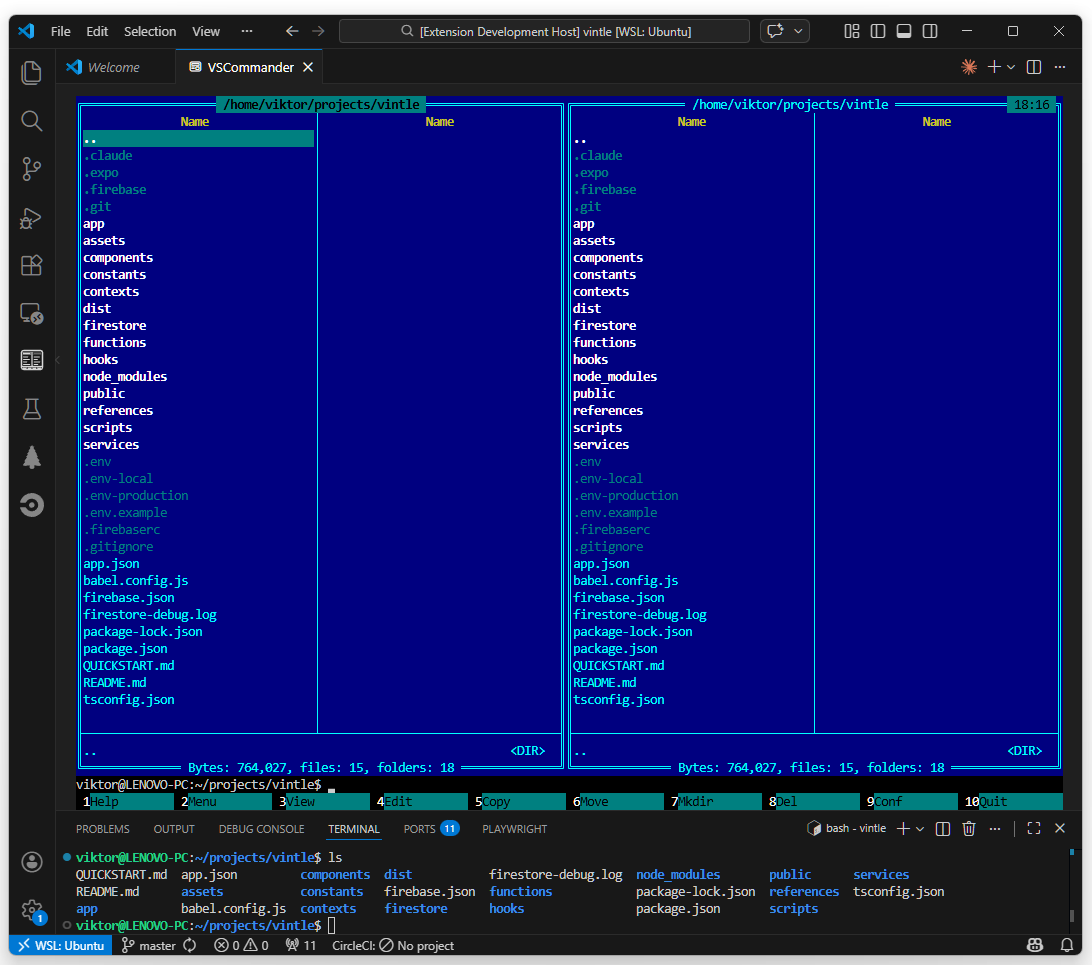Open the Remote Explorer icon
Image resolution: width=1092 pixels, height=965 pixels.
31,314
